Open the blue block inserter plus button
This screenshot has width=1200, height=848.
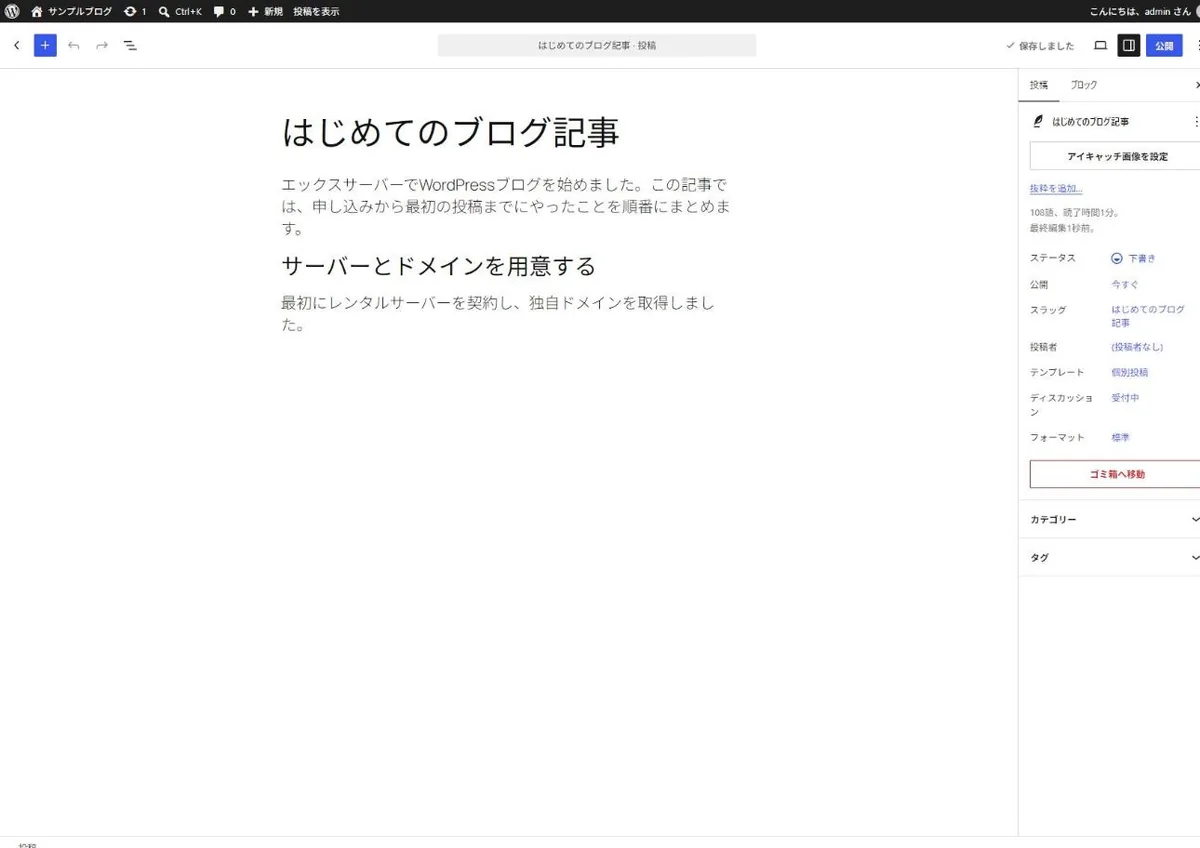coord(45,45)
